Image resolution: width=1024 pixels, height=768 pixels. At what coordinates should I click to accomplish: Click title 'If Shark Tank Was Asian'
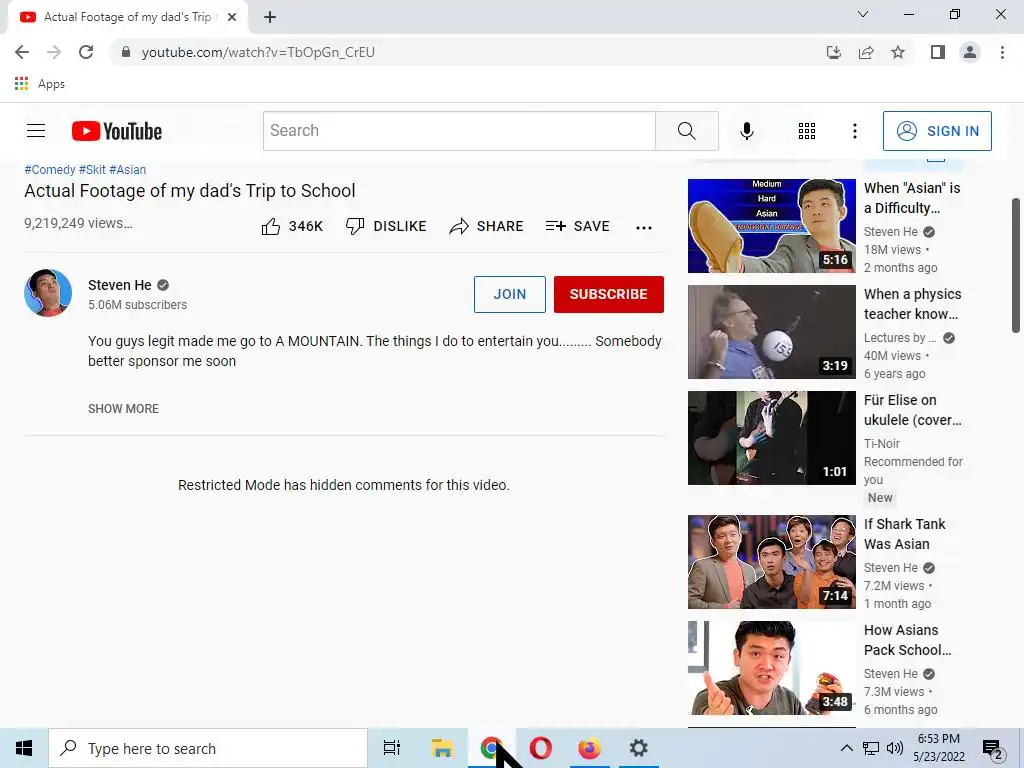(904, 534)
